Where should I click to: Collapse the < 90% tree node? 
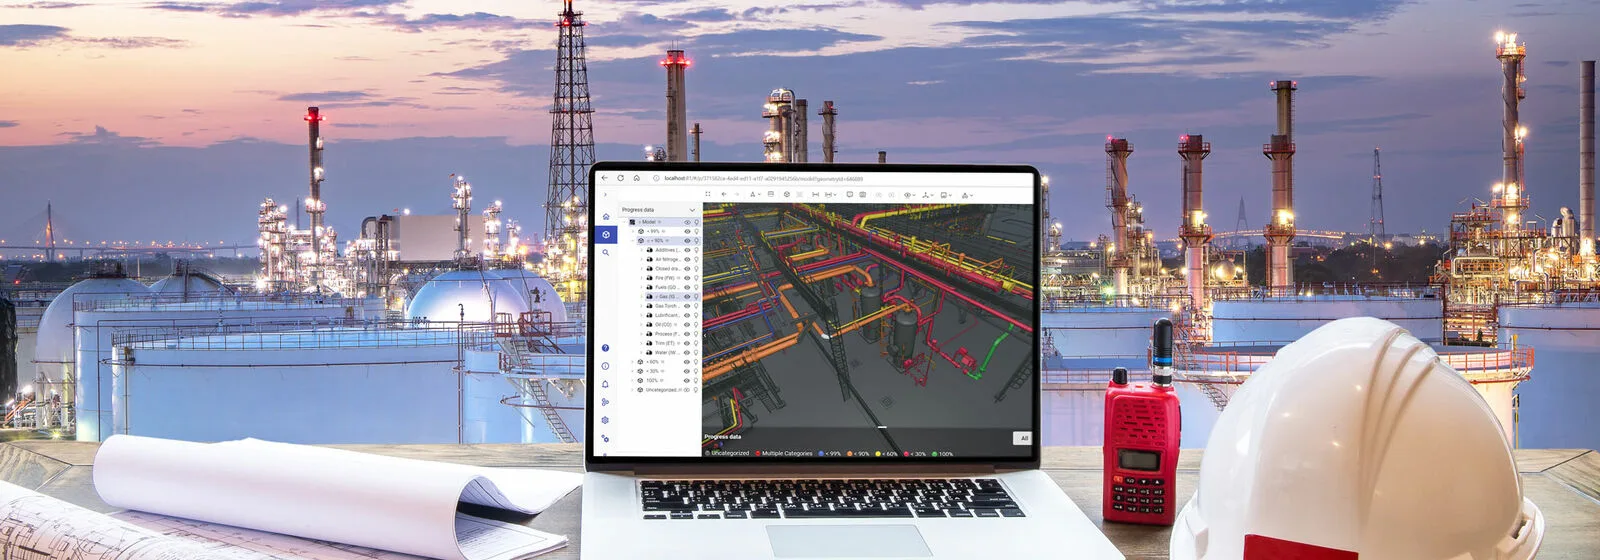tap(633, 241)
